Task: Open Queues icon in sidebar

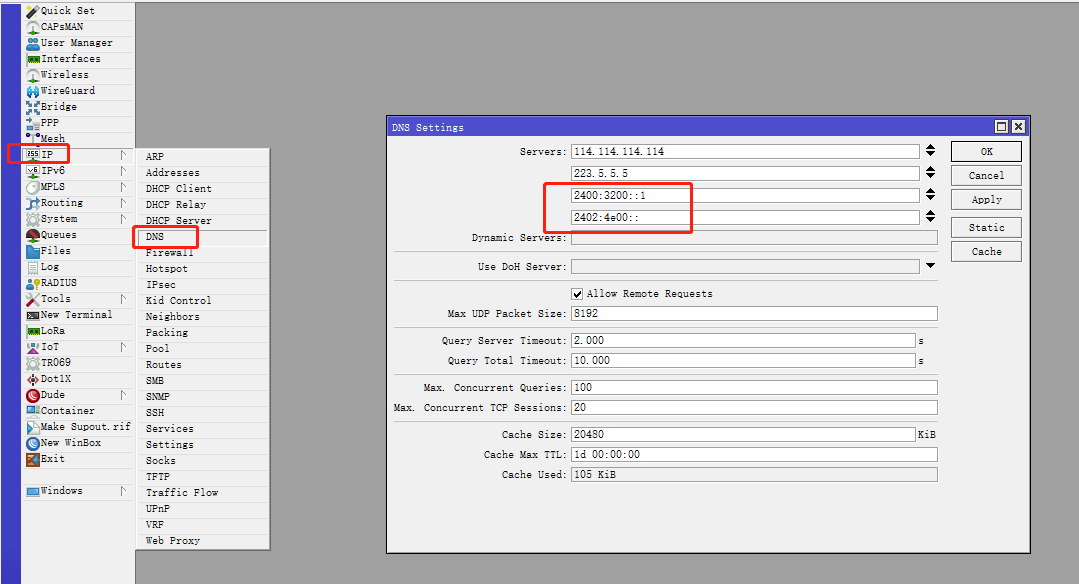Action: coord(32,235)
